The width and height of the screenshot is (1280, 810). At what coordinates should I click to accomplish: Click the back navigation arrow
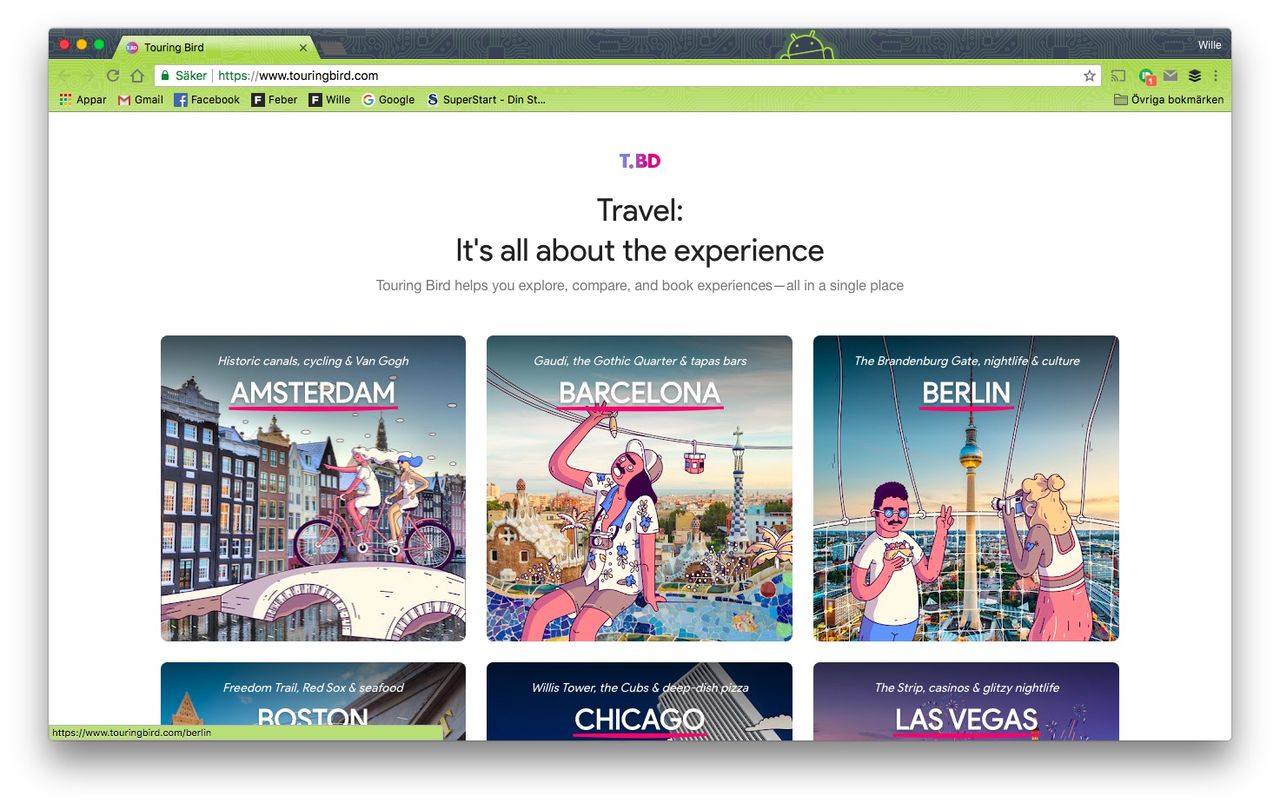coord(65,76)
